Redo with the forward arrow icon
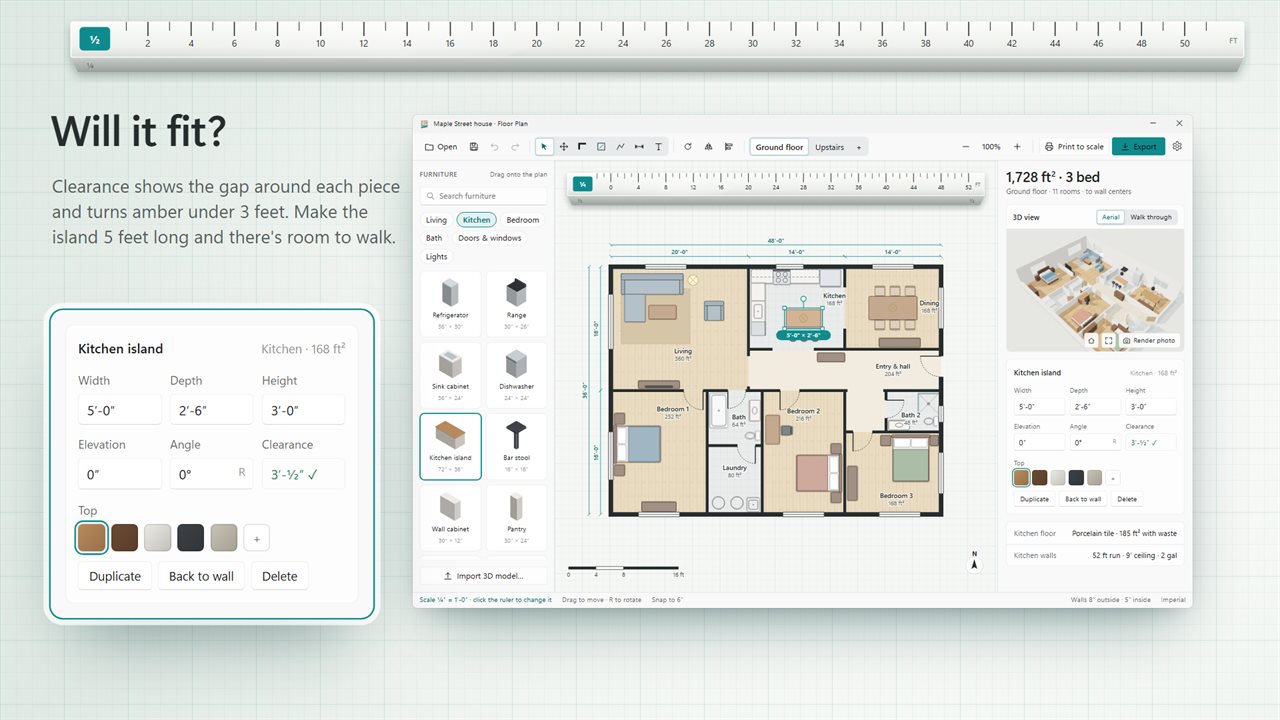This screenshot has height=720, width=1280. (516, 147)
